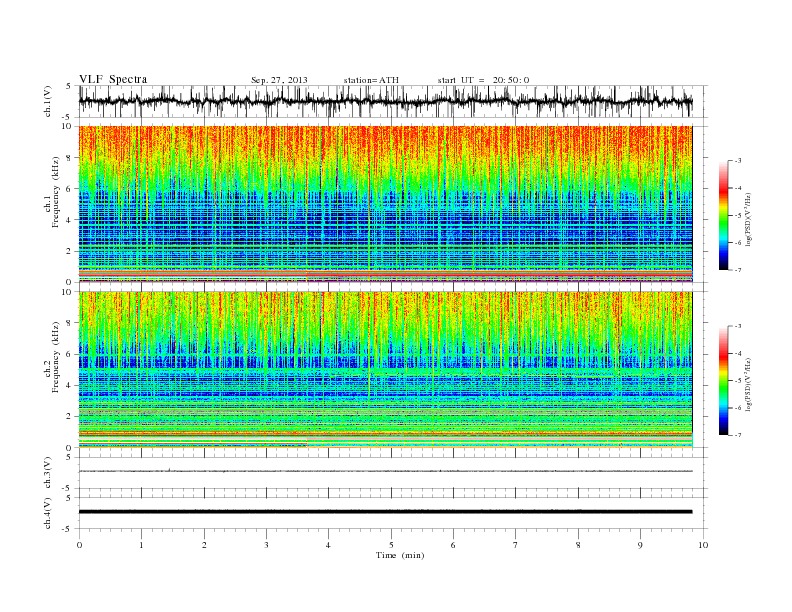Image resolution: width=792 pixels, height=612 pixels.
Task: Click inside the ch.2 spectrogram panel
Action: (386, 370)
